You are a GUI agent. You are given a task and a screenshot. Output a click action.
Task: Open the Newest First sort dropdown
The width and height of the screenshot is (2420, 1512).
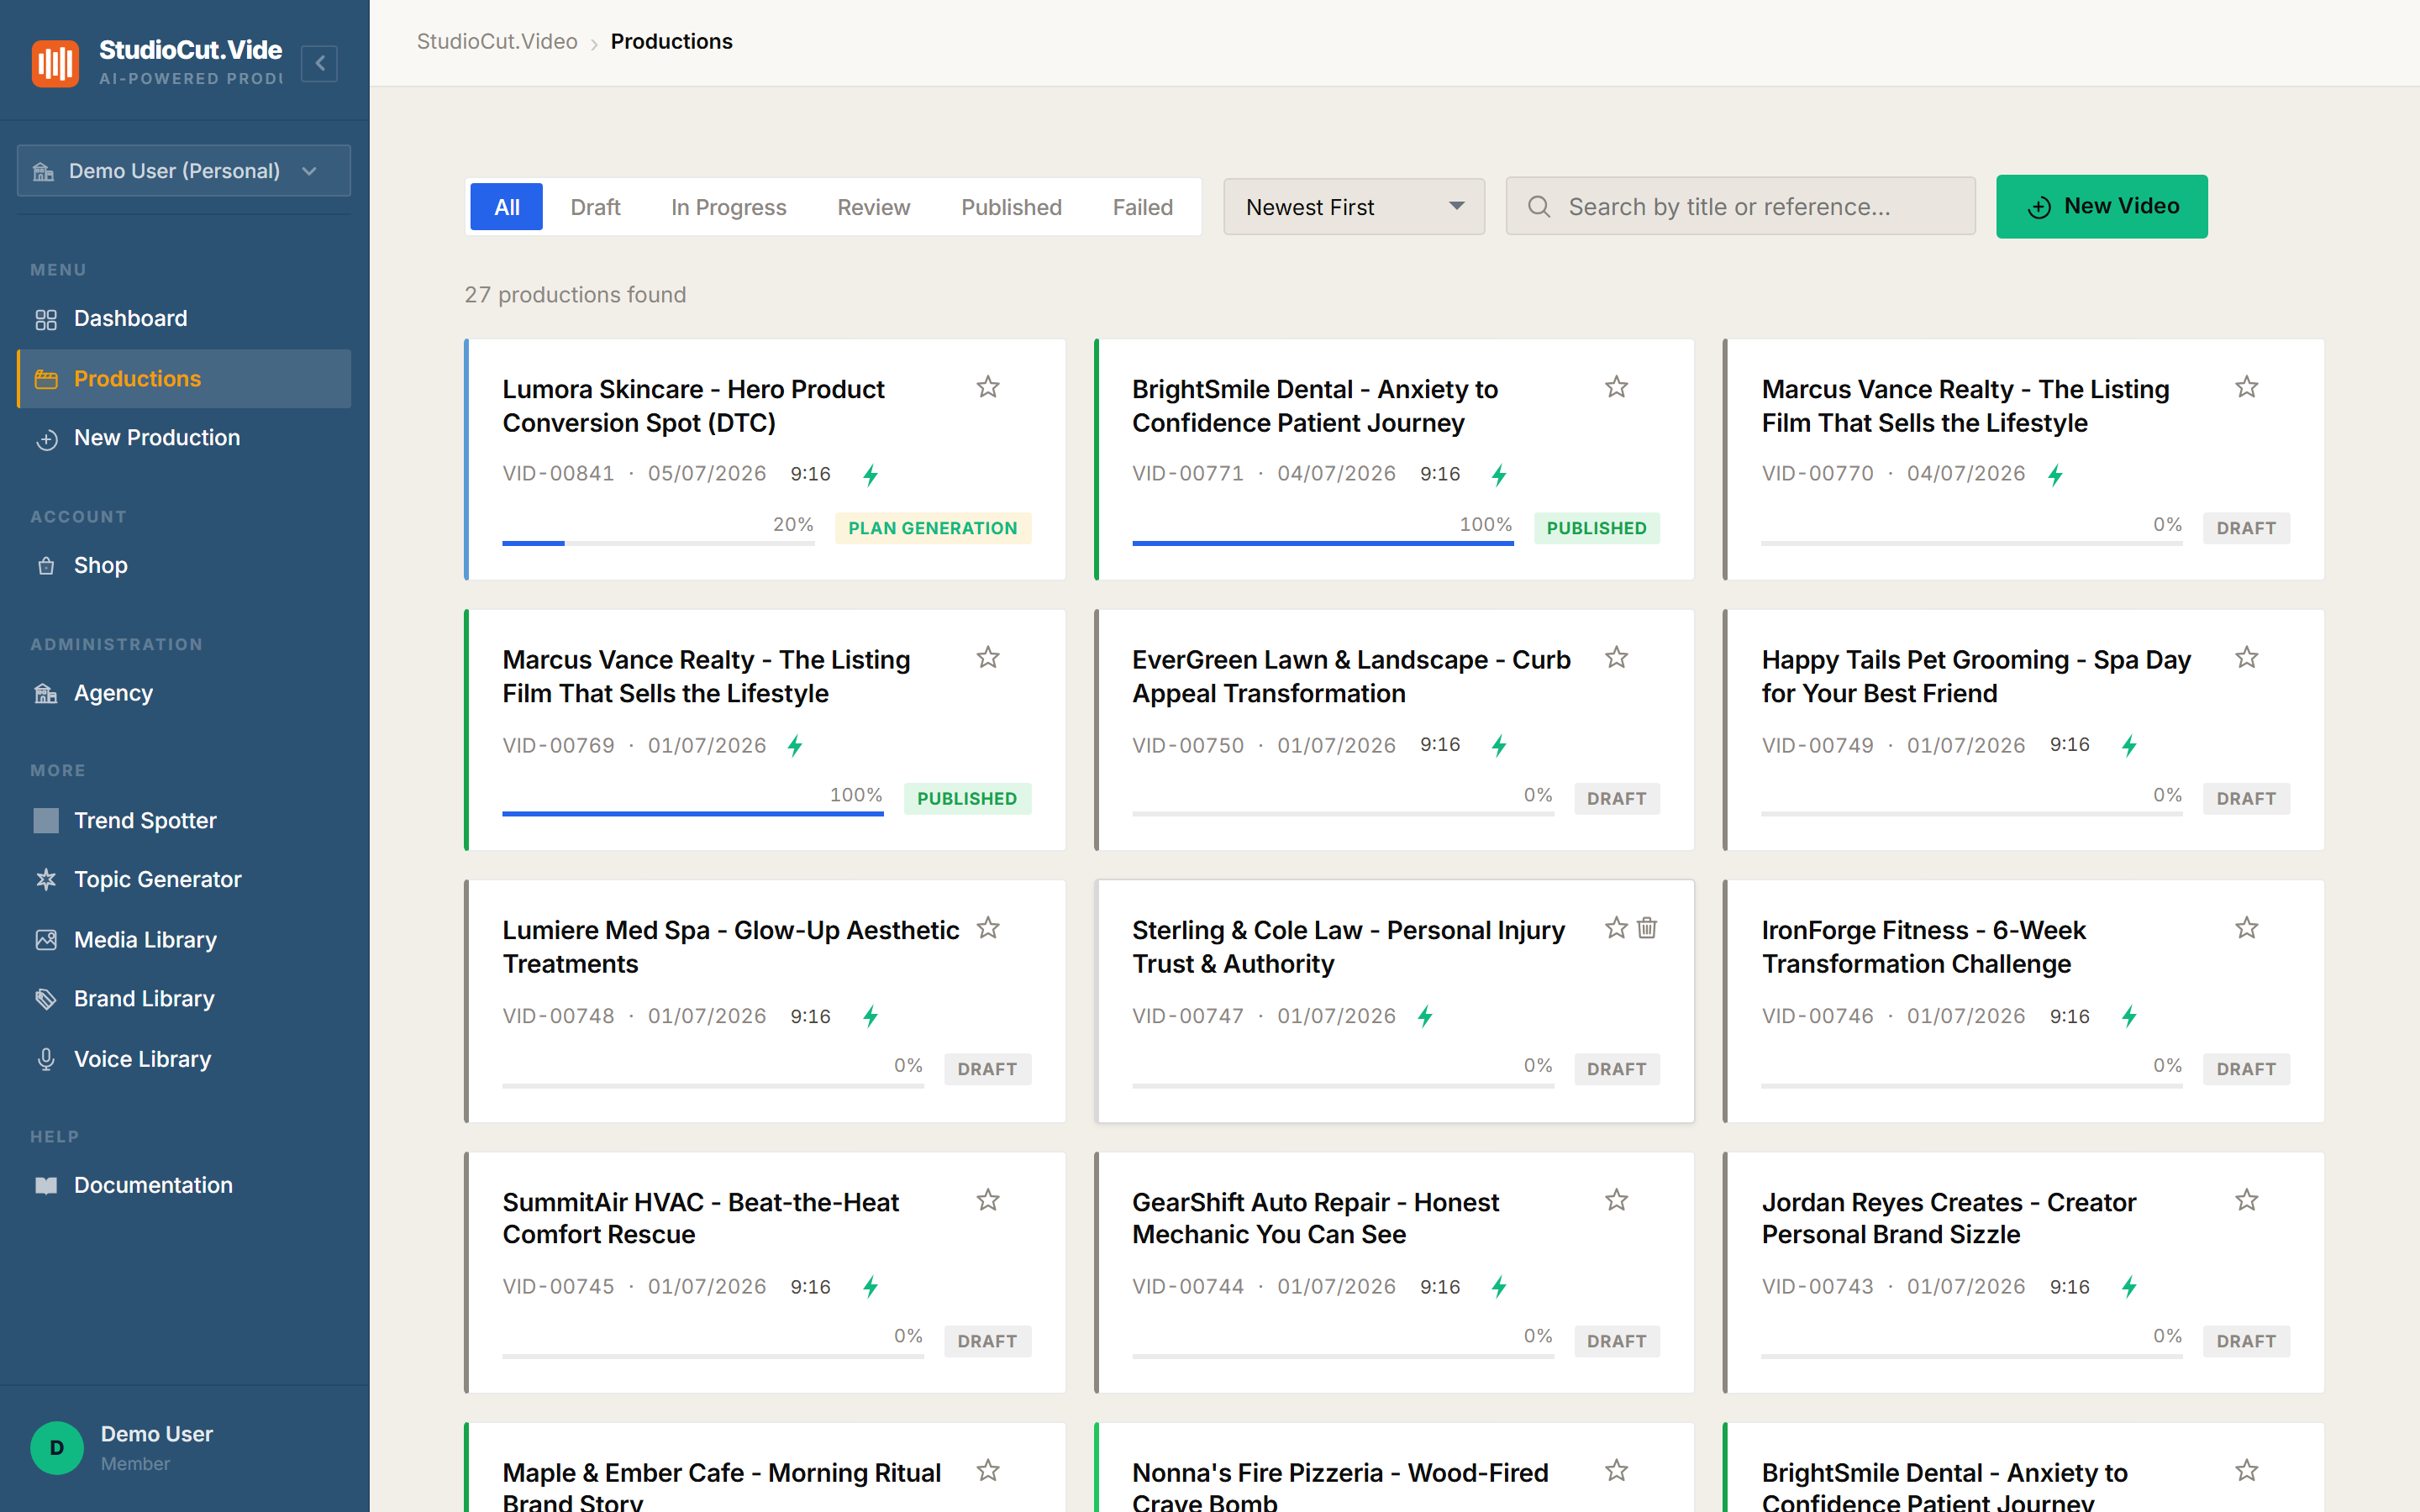1354,207
